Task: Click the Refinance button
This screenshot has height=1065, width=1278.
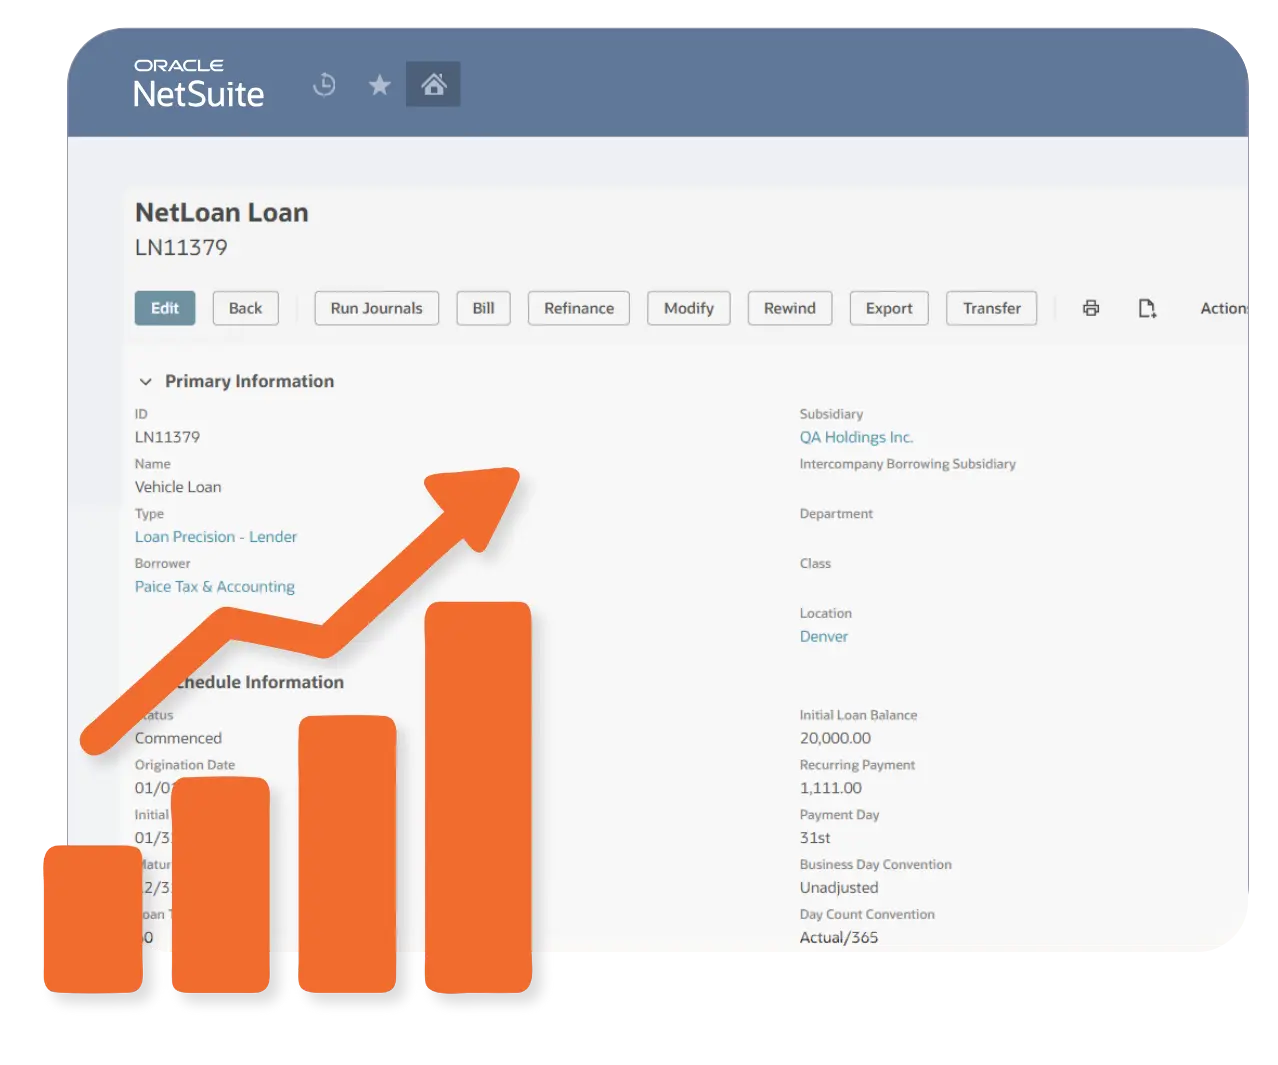Action: click(579, 308)
